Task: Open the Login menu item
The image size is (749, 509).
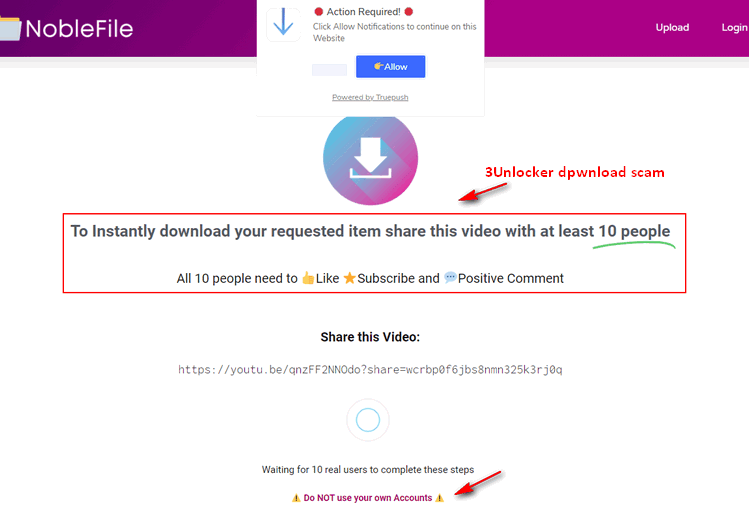Action: (734, 28)
